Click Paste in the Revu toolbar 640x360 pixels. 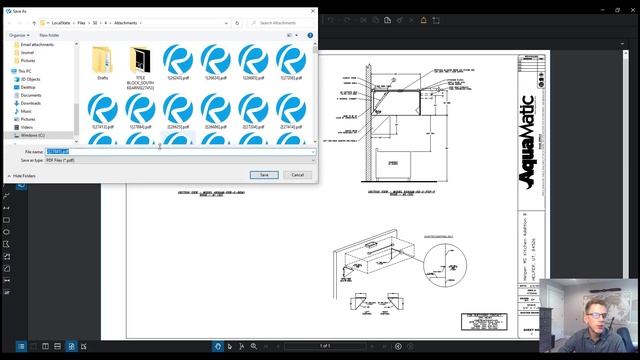click(x=387, y=20)
